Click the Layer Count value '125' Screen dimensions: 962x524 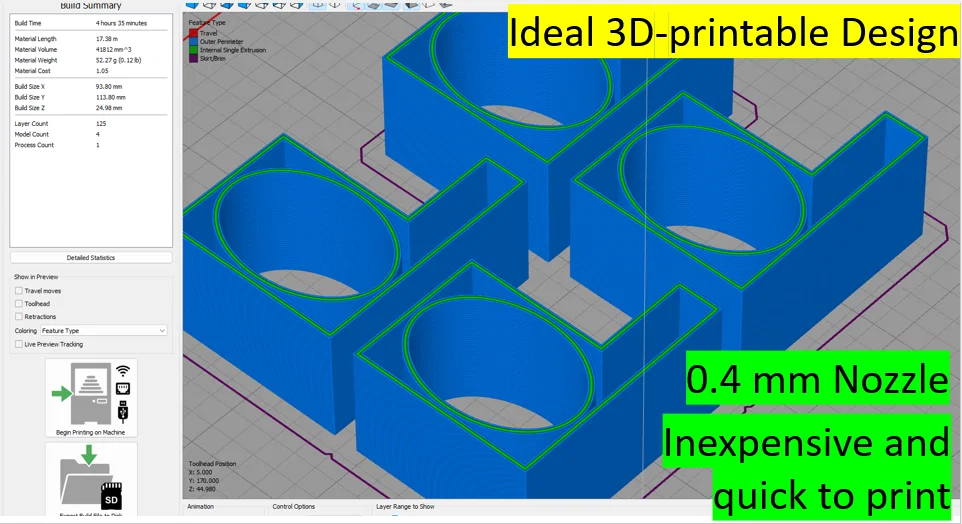pos(101,123)
